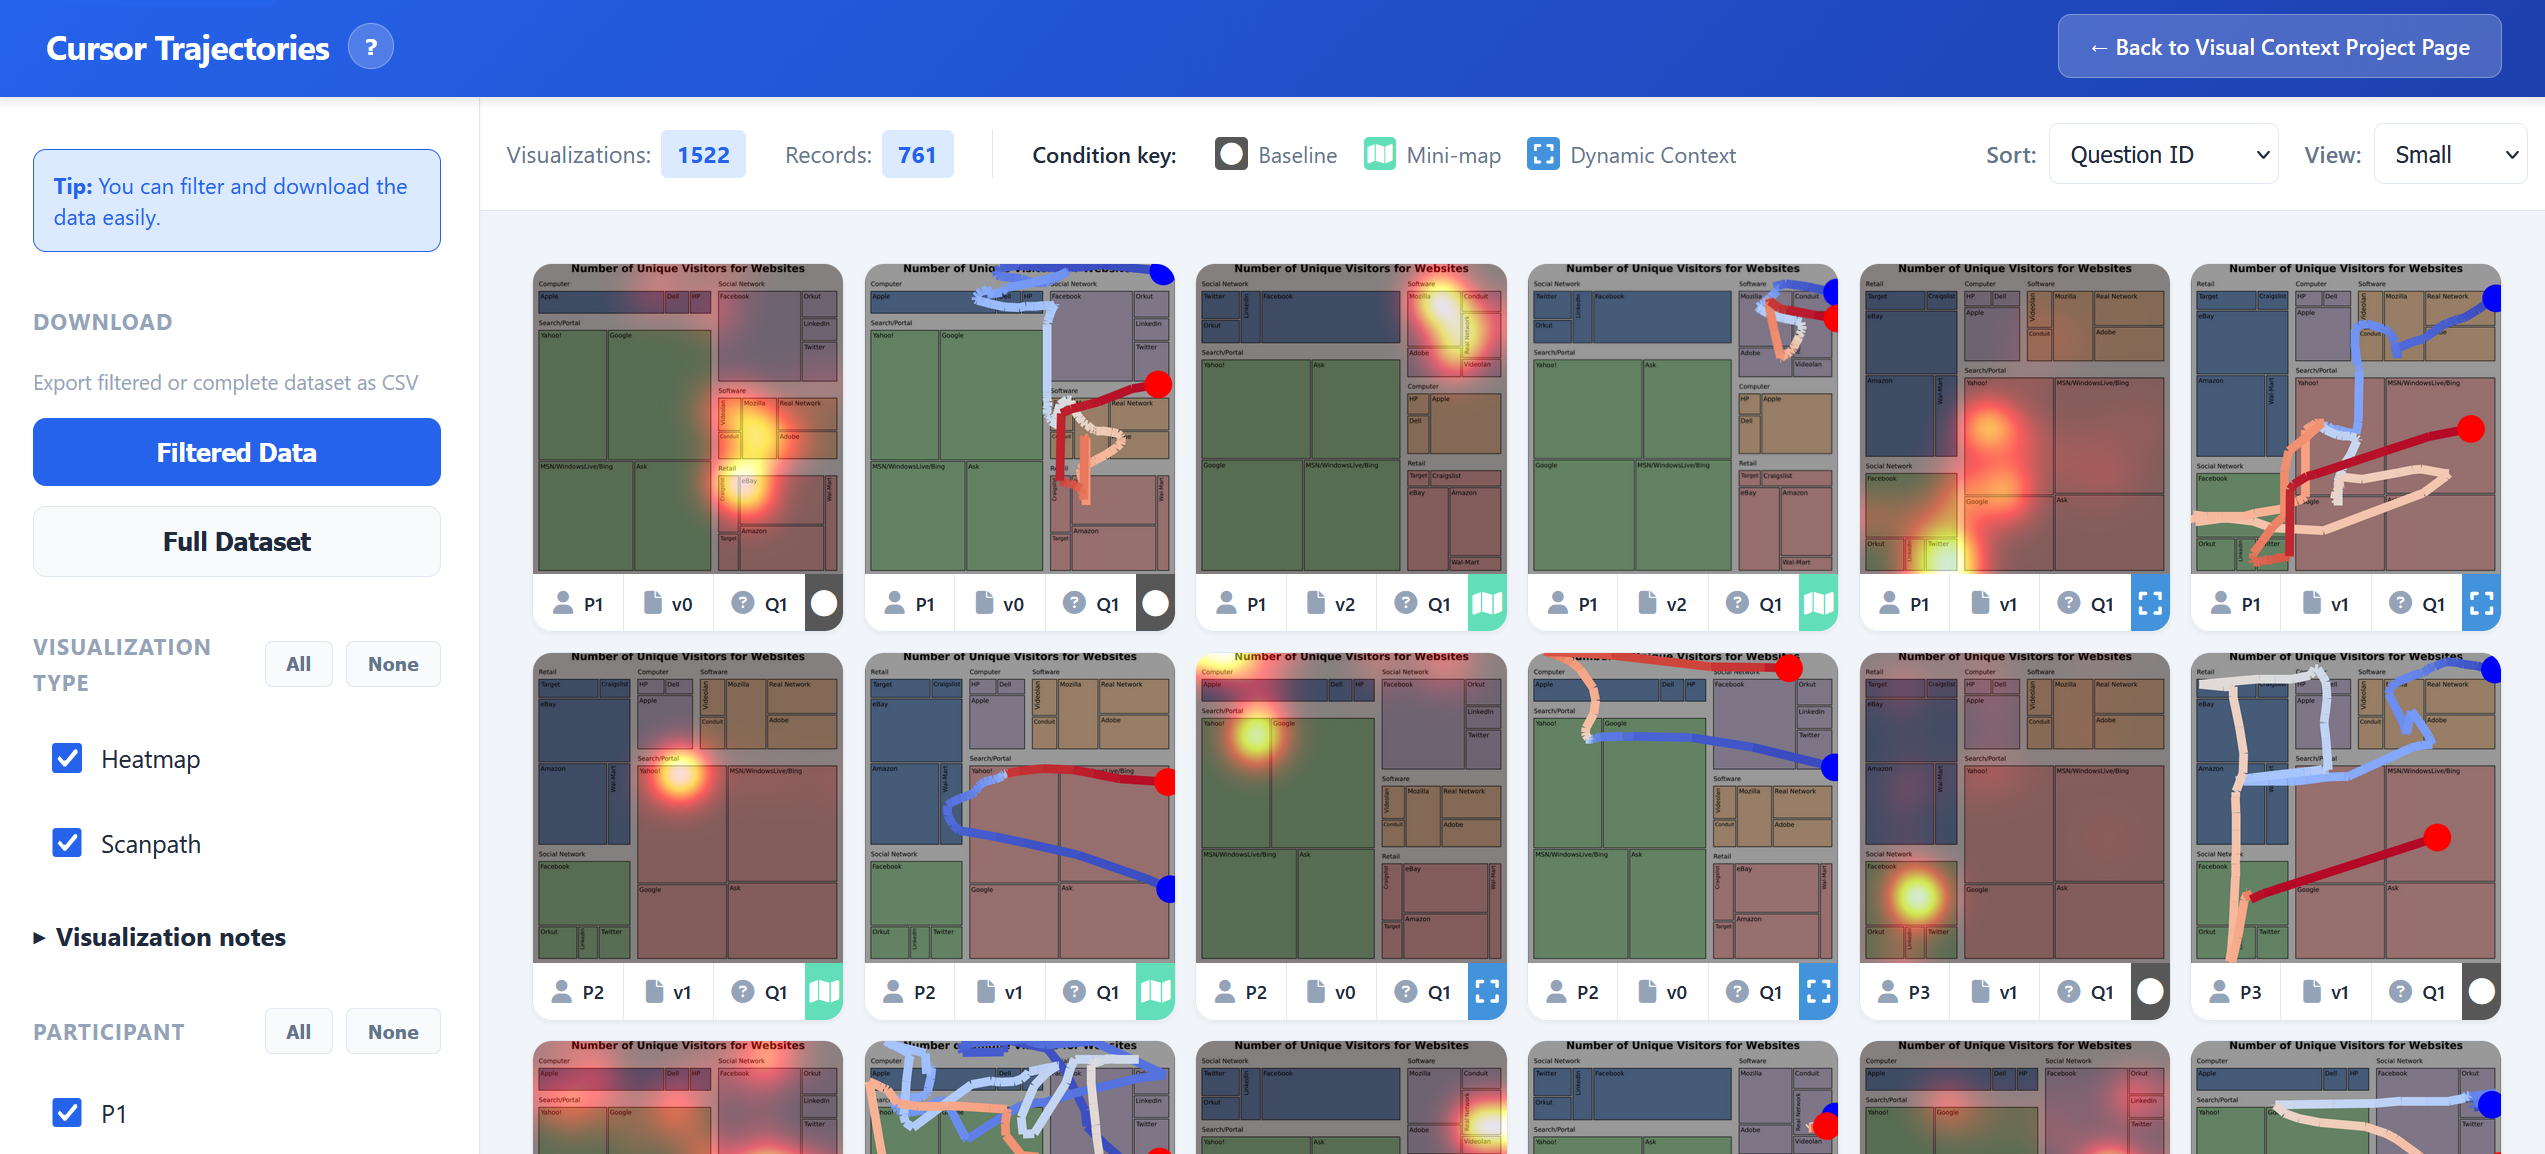Open the Sort dropdown set to Question ID
The width and height of the screenshot is (2545, 1154).
pos(2163,154)
